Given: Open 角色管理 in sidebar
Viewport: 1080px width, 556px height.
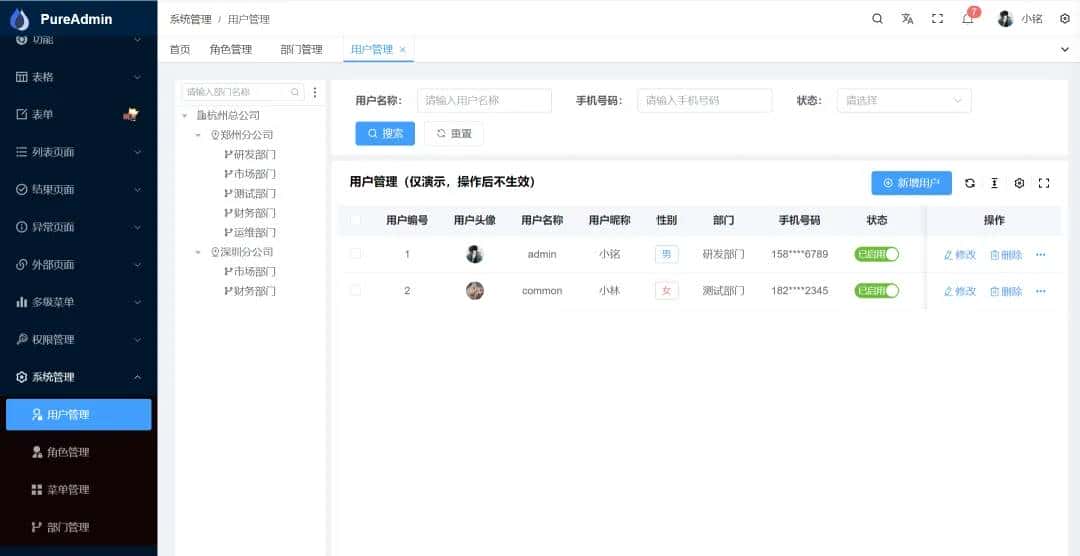Looking at the screenshot, I should [79, 453].
